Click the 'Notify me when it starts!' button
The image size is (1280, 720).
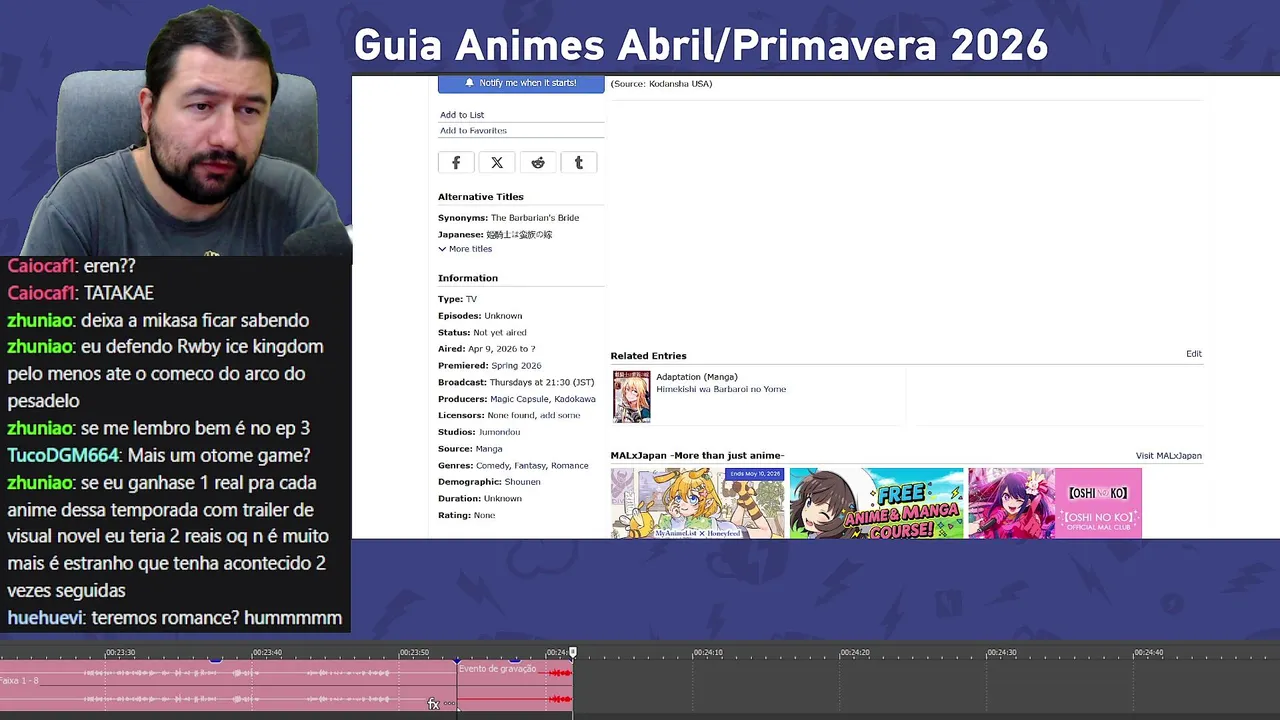(x=521, y=83)
